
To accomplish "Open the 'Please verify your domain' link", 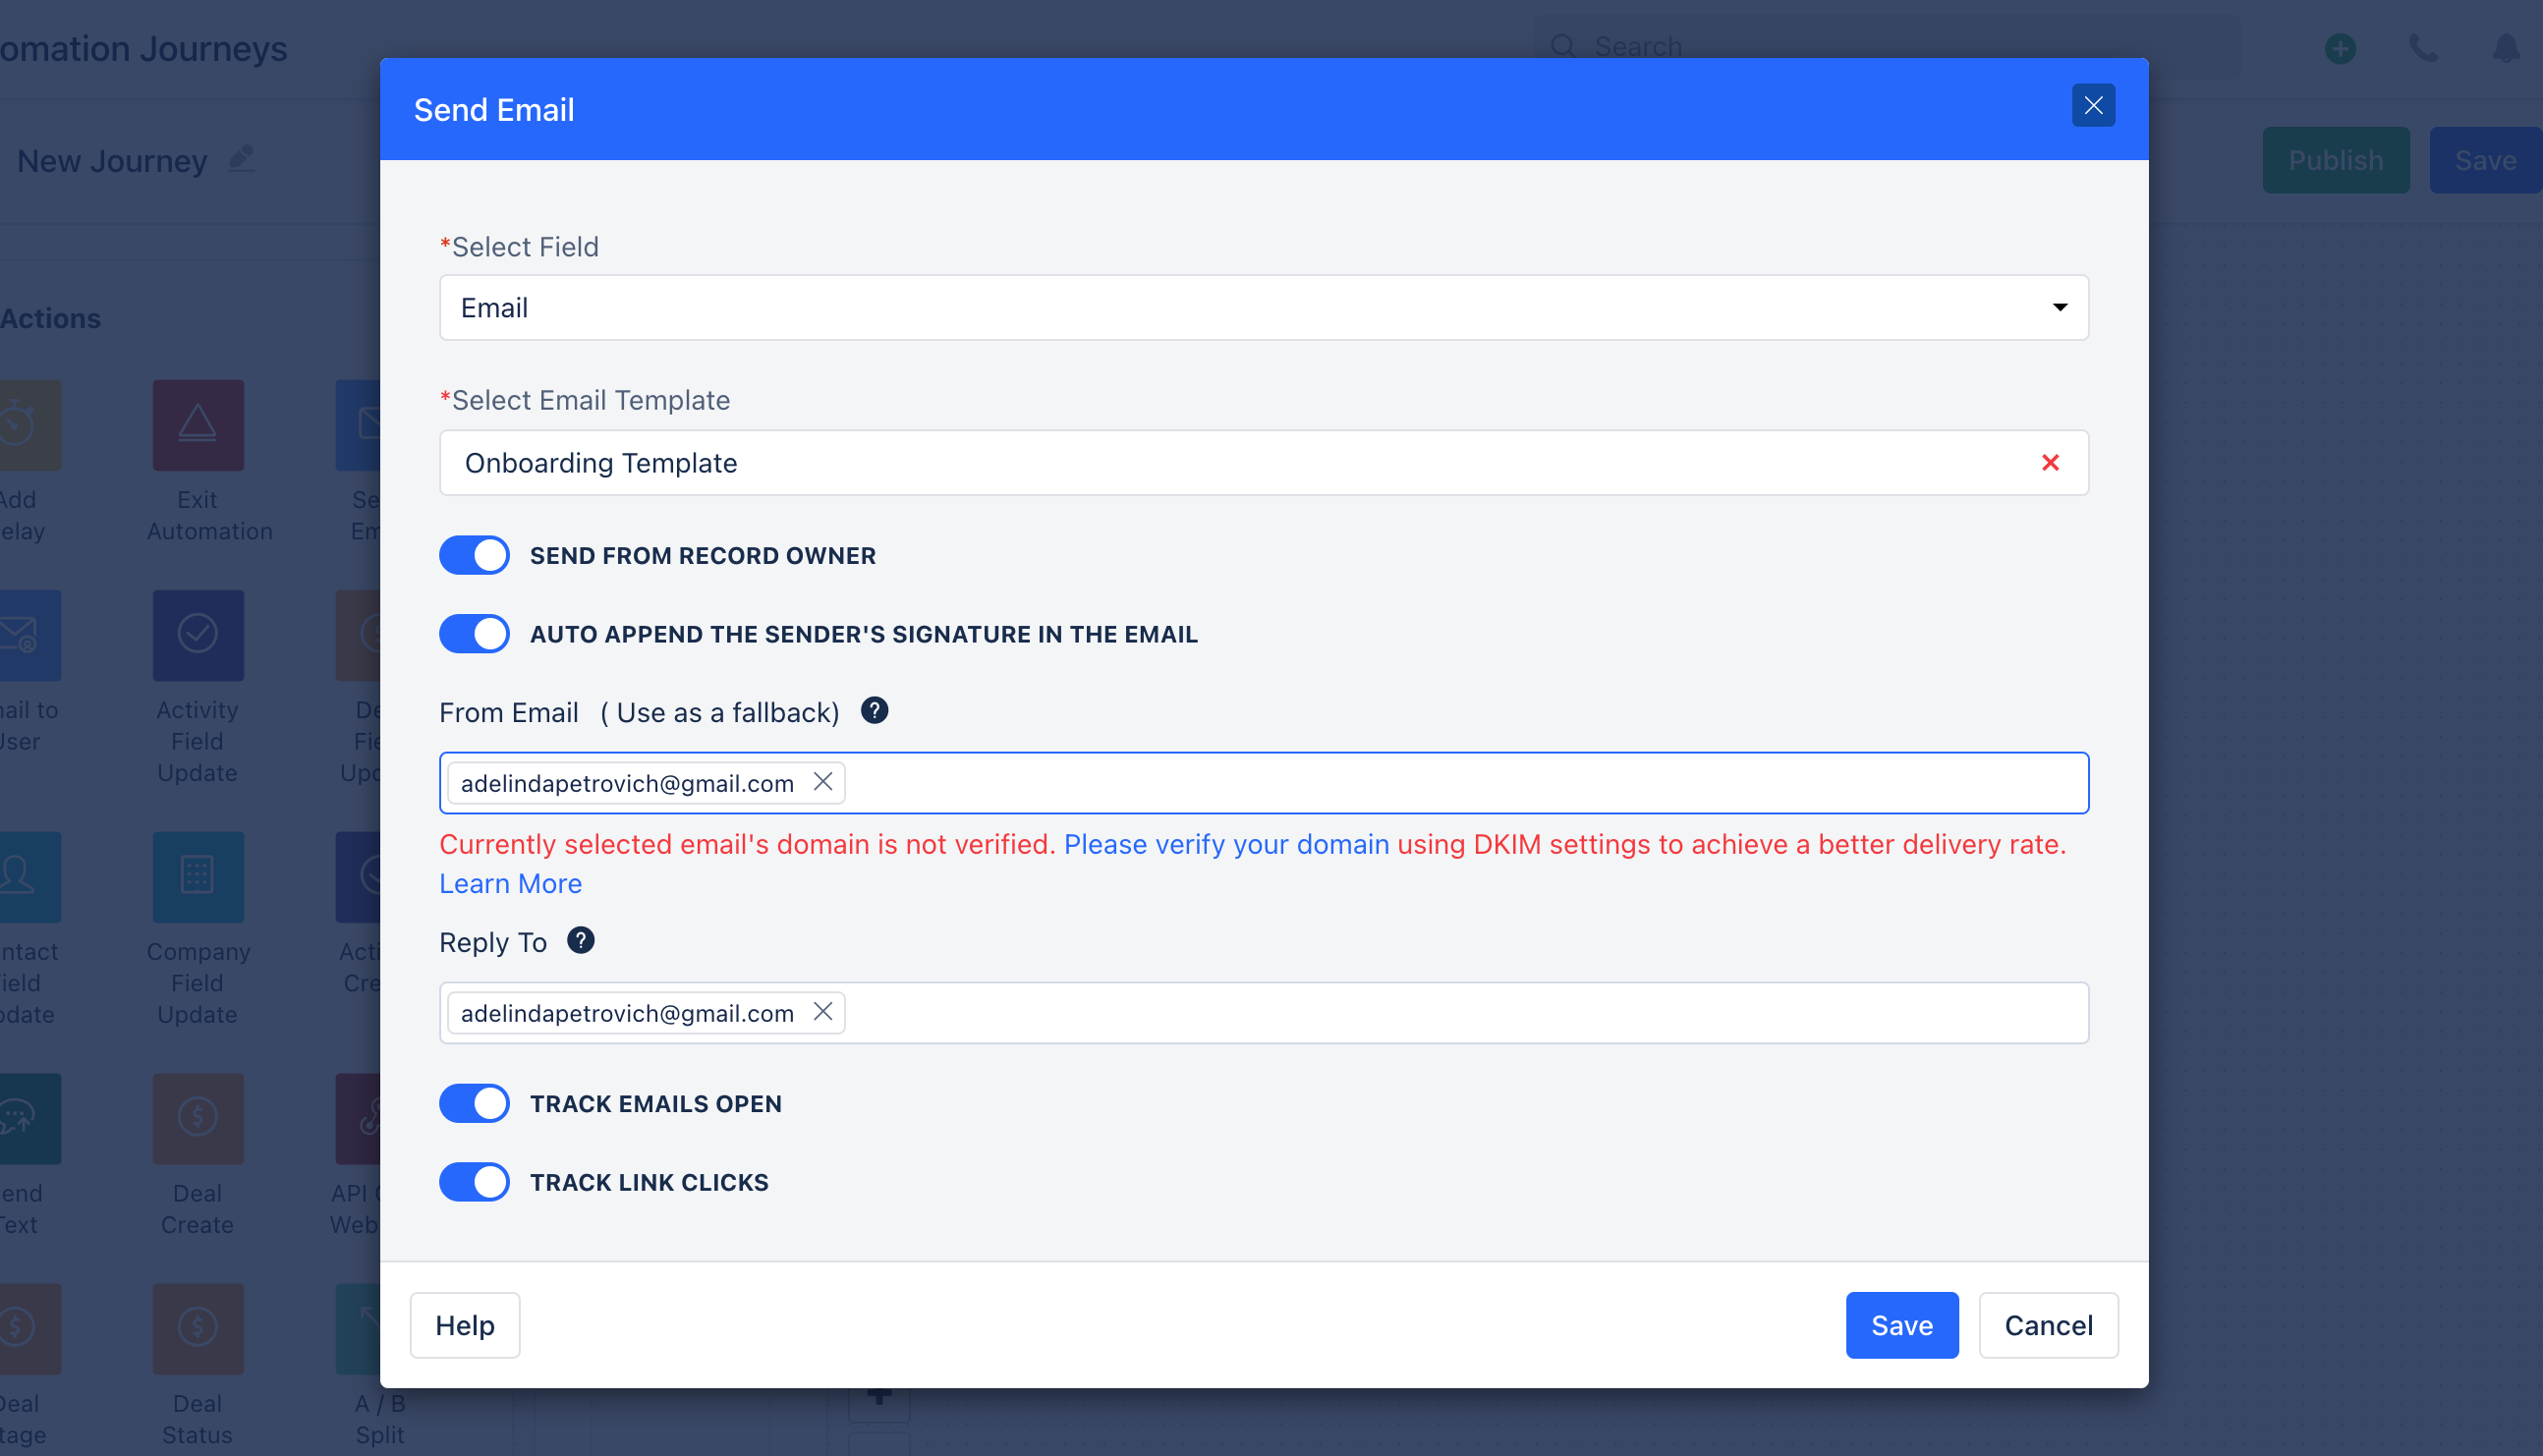I will tap(1226, 844).
